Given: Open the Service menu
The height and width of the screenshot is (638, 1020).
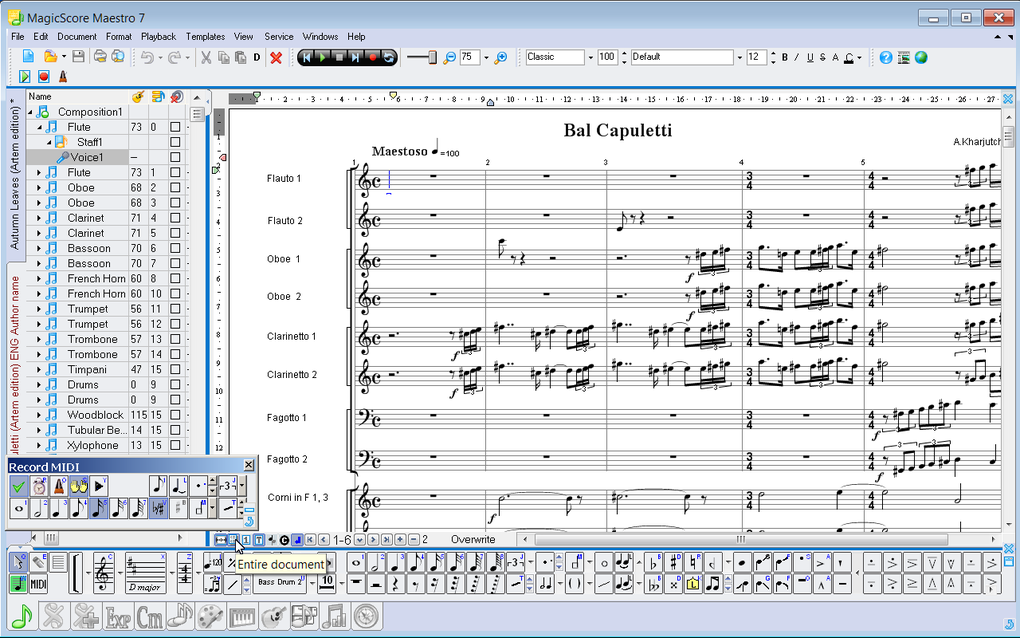Looking at the screenshot, I should pos(278,36).
